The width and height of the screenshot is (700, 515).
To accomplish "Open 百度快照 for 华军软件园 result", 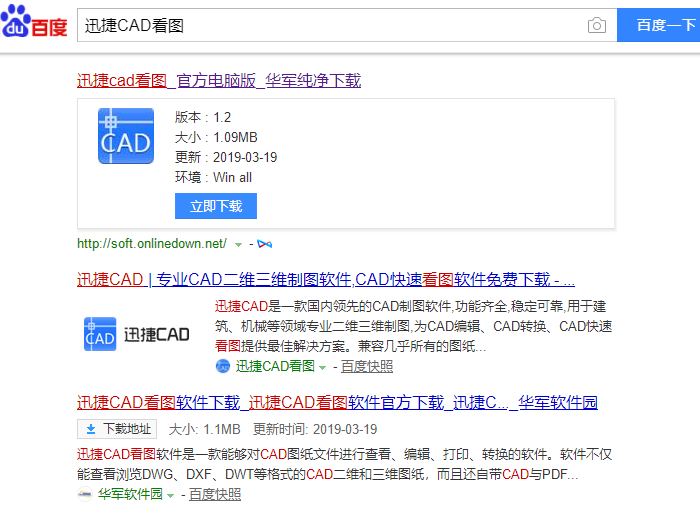I will (x=215, y=494).
